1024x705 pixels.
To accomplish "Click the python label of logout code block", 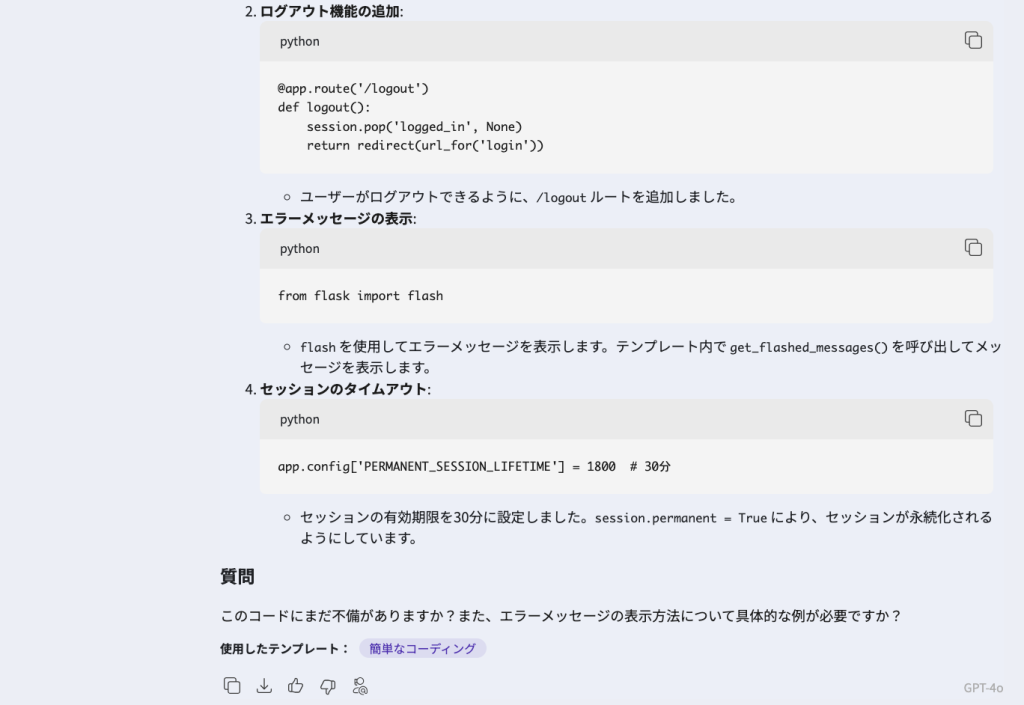I will pos(300,42).
